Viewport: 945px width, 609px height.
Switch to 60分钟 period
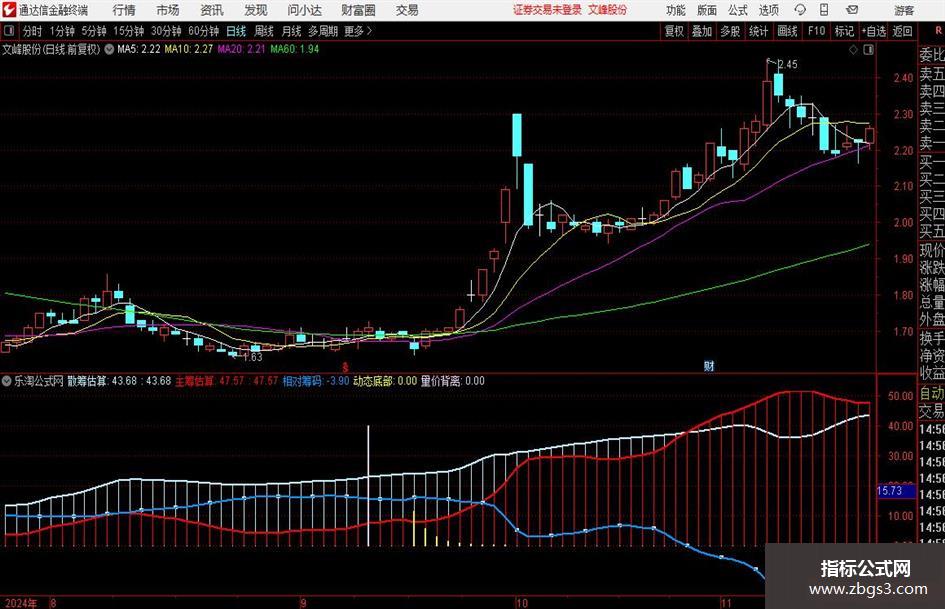[x=204, y=31]
